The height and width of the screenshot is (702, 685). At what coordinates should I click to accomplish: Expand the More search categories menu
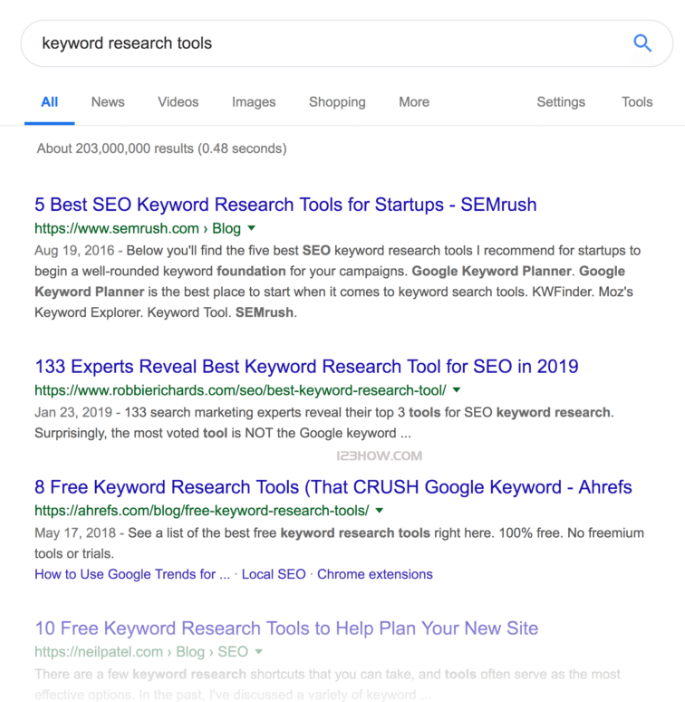[x=413, y=102]
